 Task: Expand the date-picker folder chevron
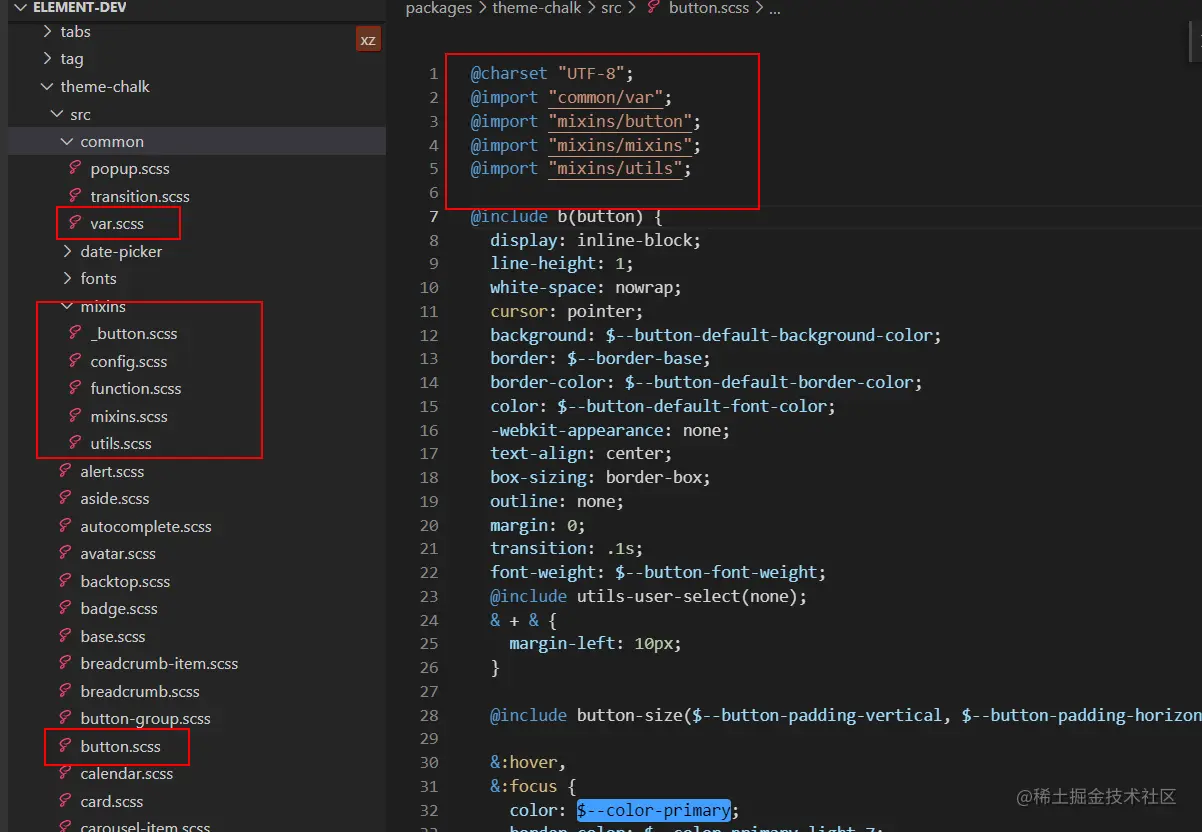tap(67, 251)
